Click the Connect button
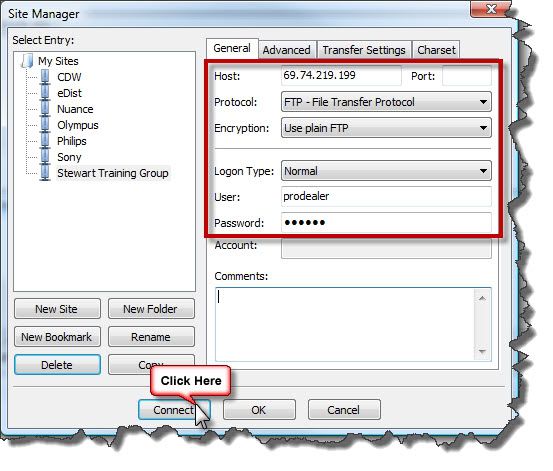Image resolution: width=553 pixels, height=471 pixels. (x=174, y=410)
